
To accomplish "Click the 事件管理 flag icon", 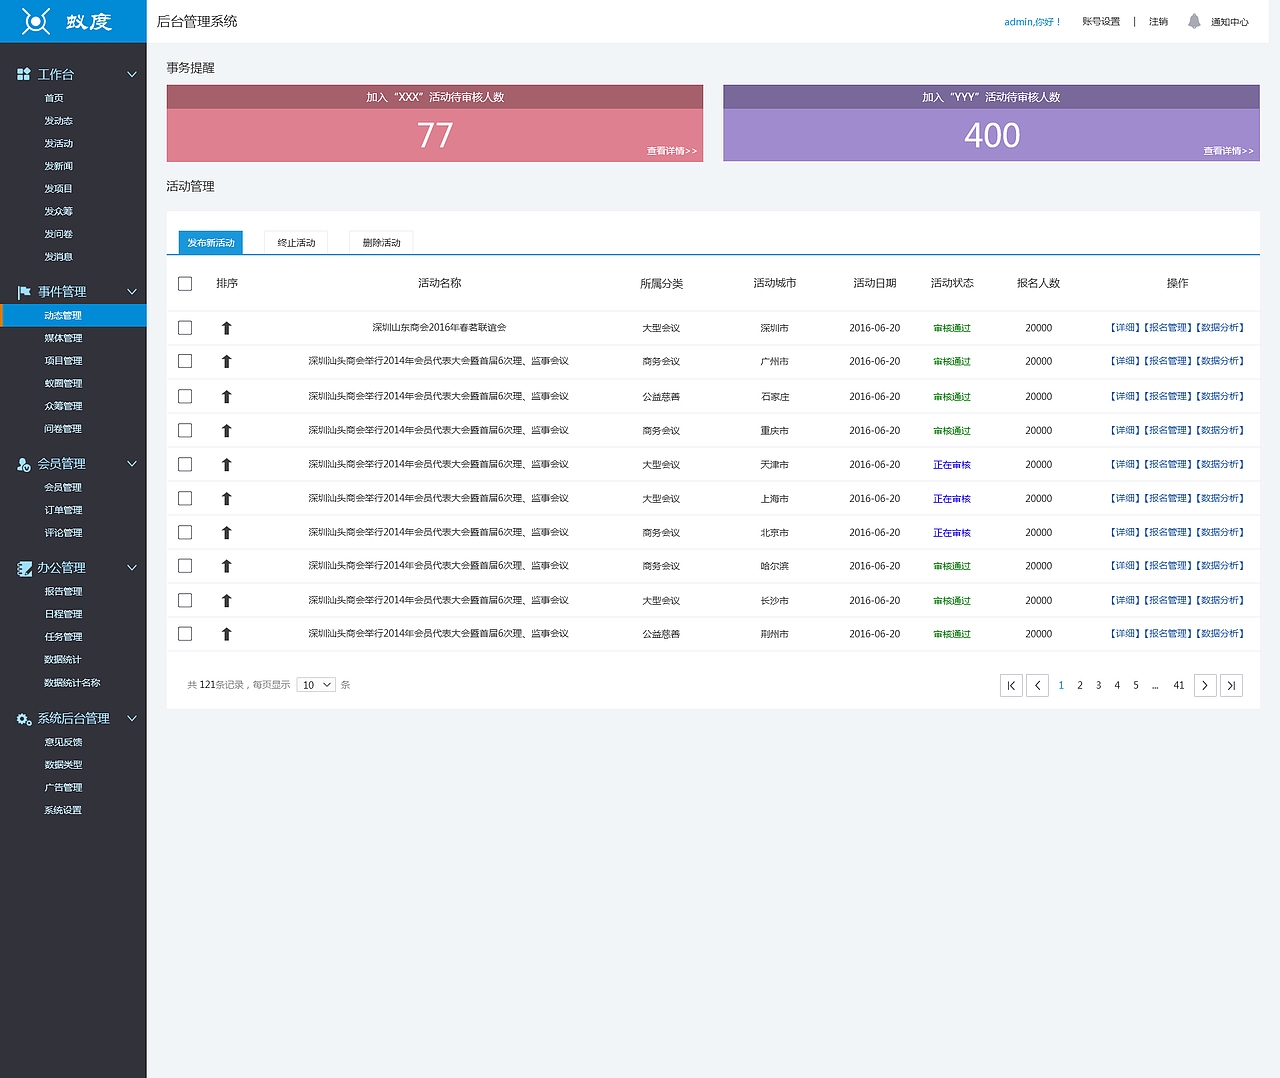I will click(24, 292).
